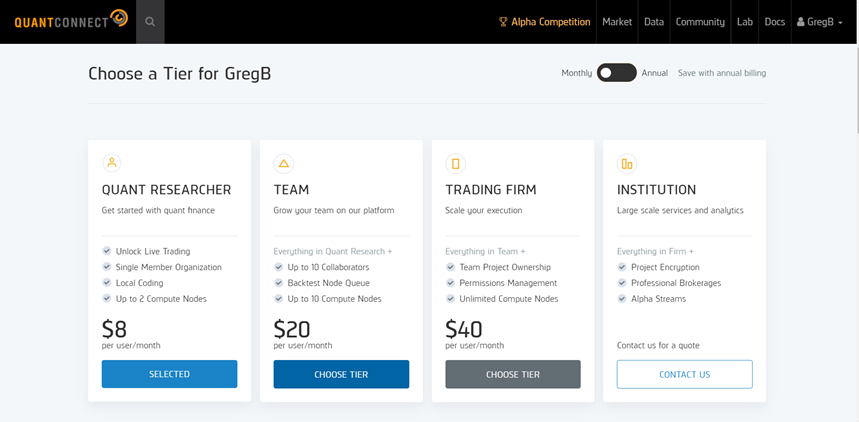Open the Data menu item
Screen dimensions: 859x422
click(654, 22)
